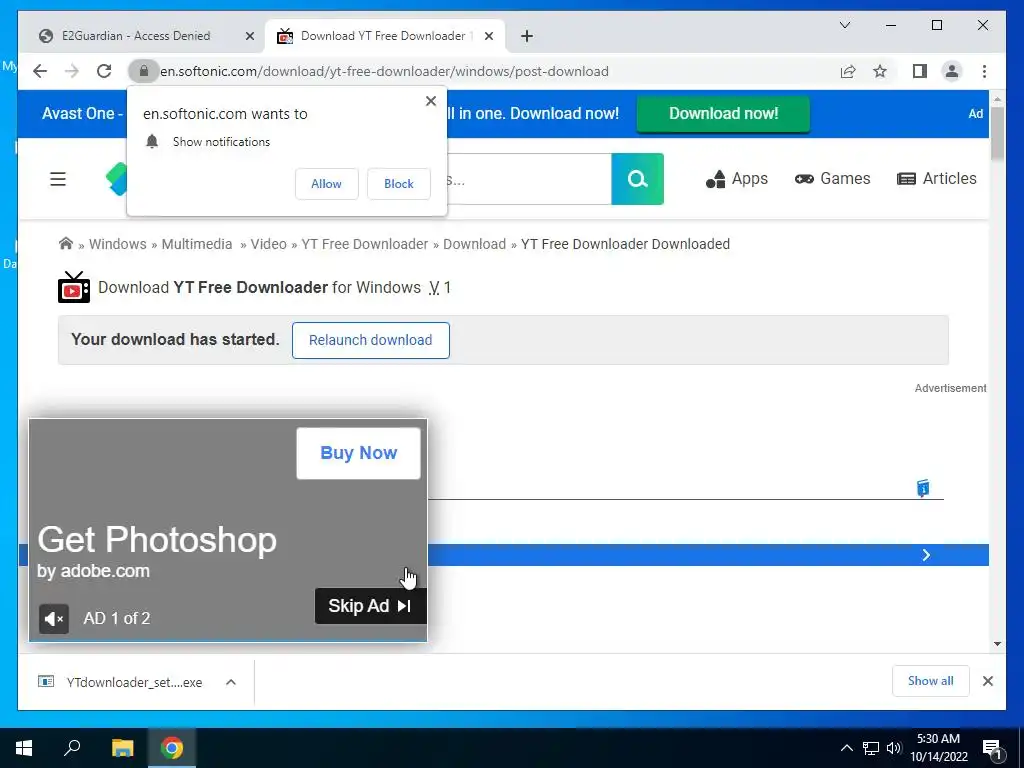This screenshot has width=1024, height=768.
Task: Click Buy Now in the Photoshop ad
Action: [x=359, y=453]
